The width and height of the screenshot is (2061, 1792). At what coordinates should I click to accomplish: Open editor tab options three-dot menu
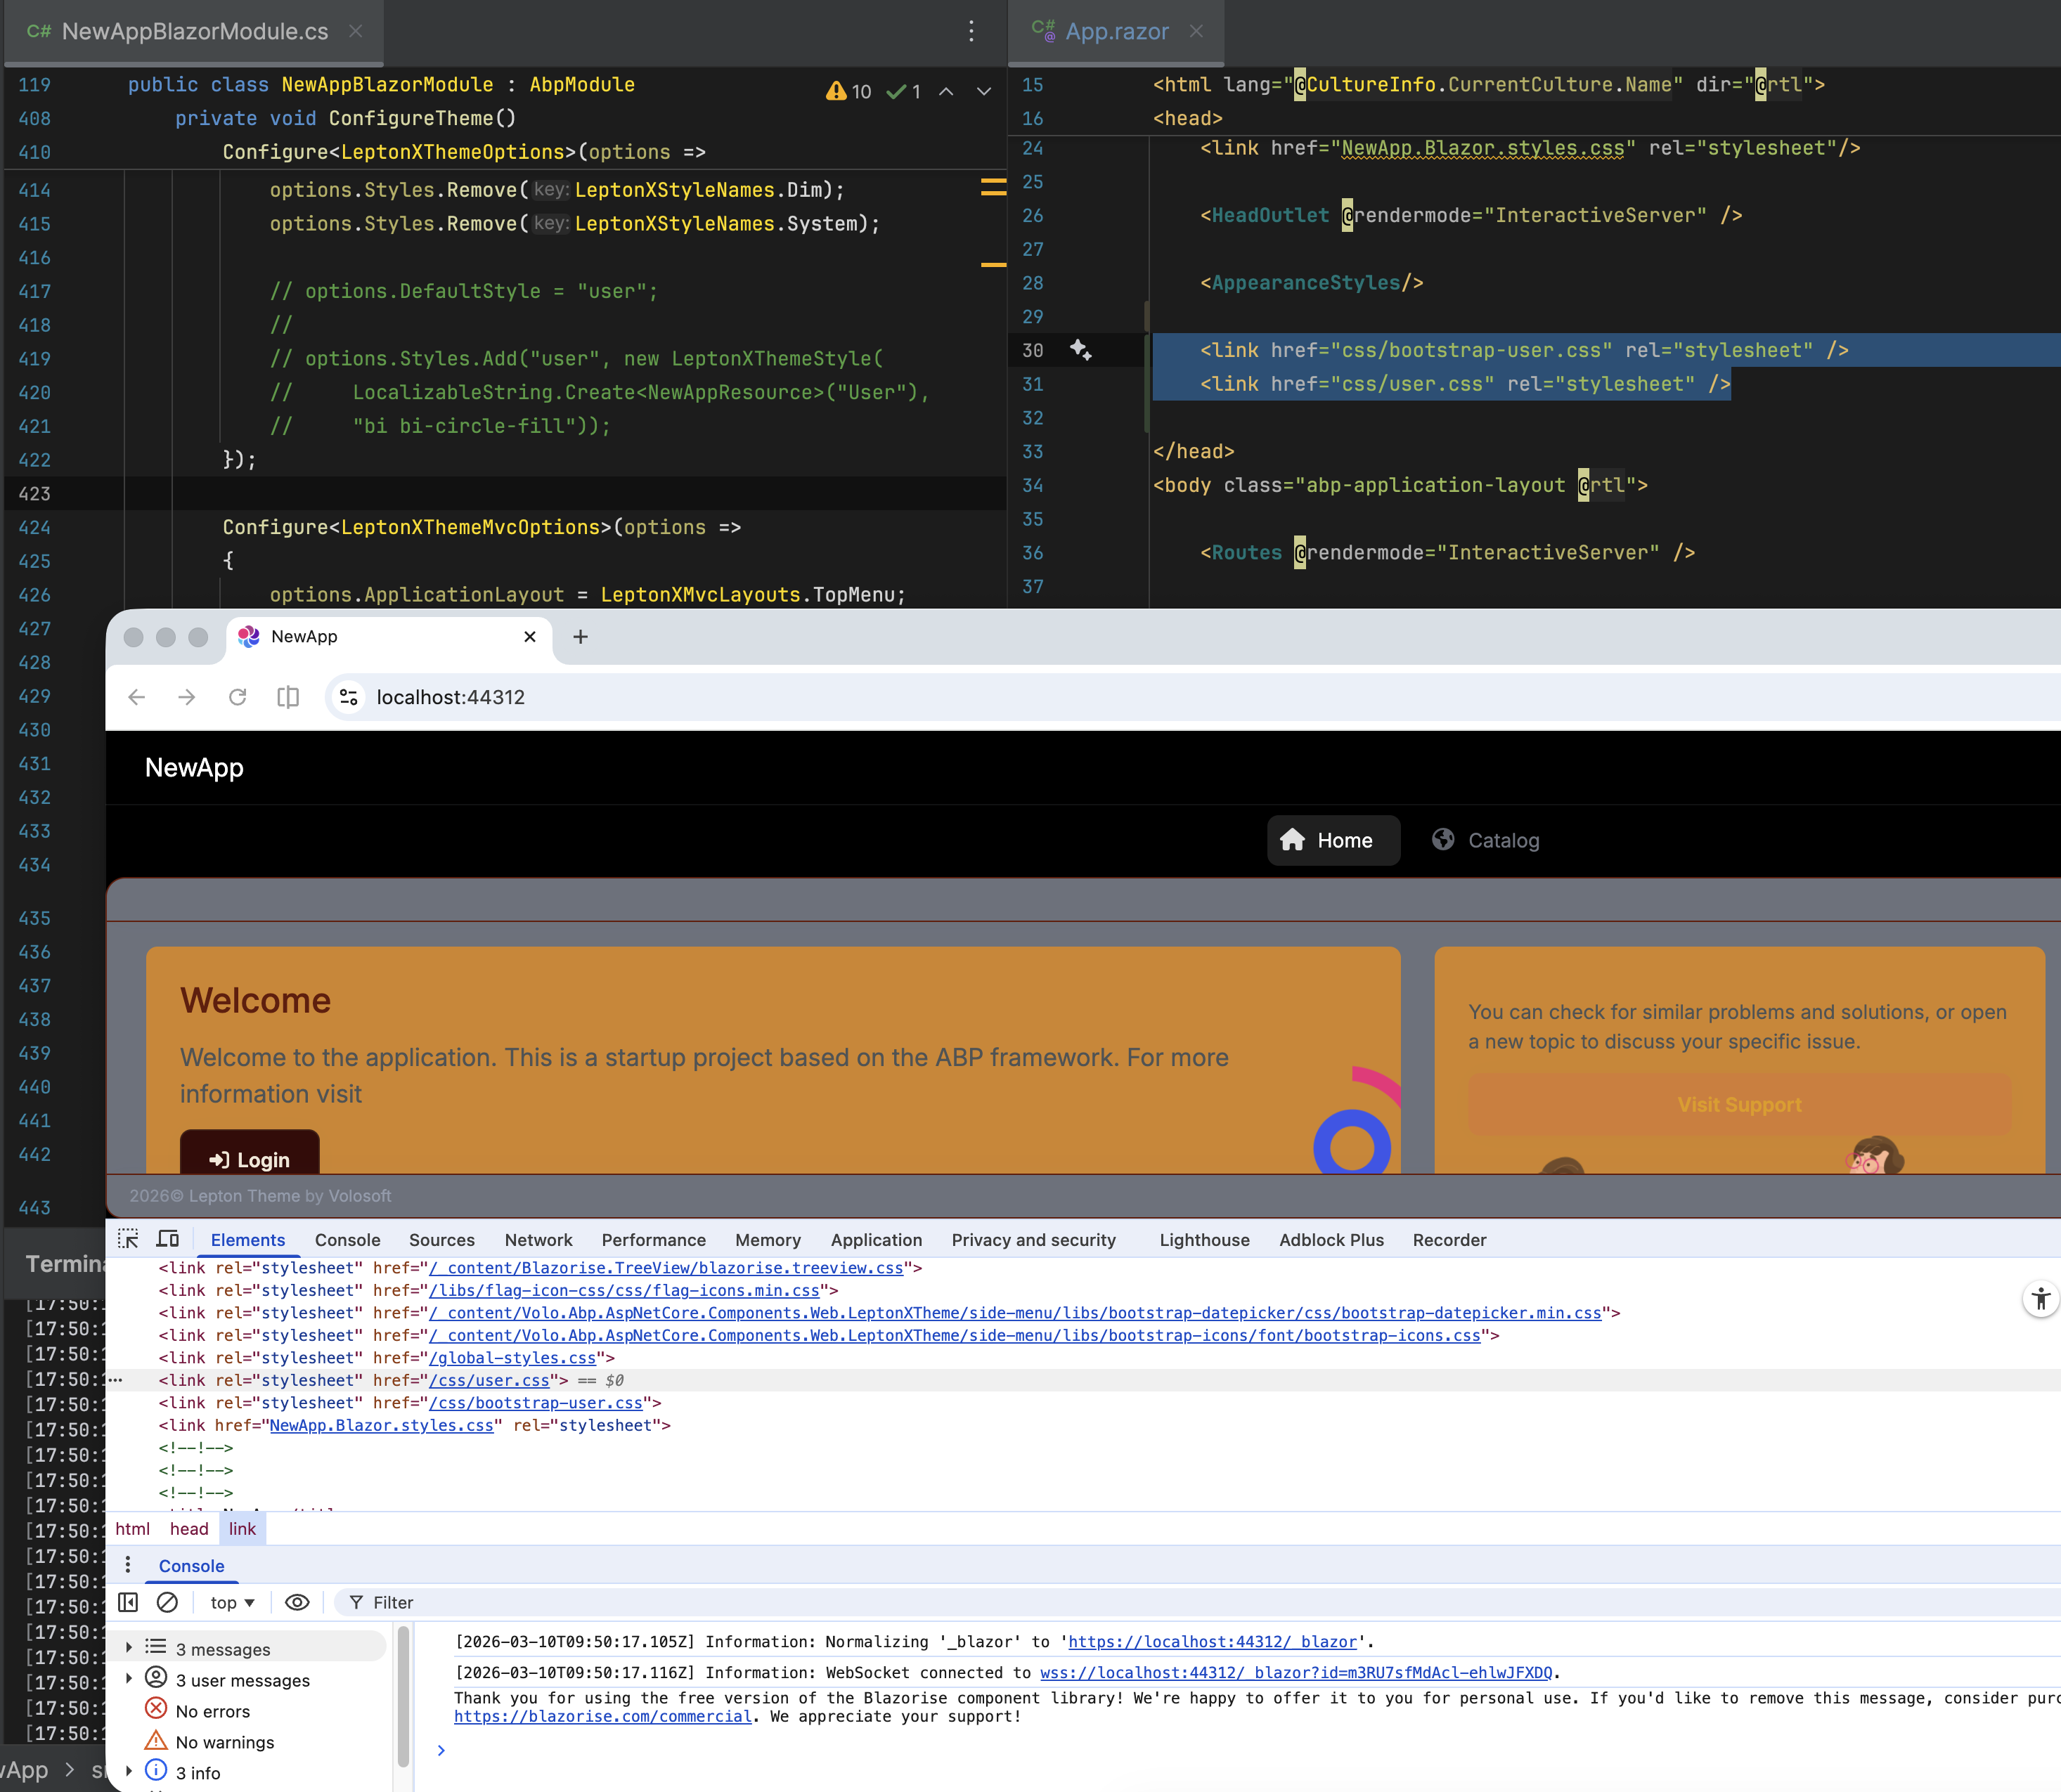971,31
